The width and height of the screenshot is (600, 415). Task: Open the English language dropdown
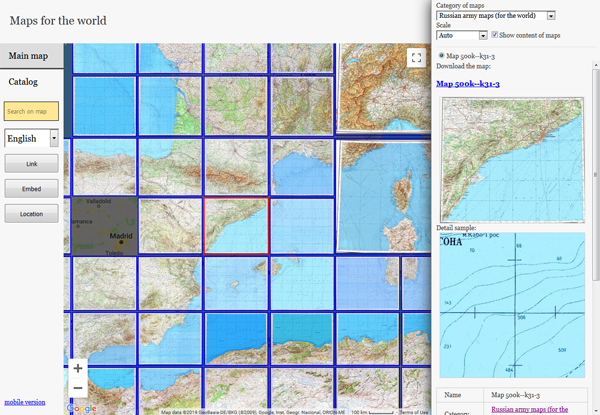32,139
